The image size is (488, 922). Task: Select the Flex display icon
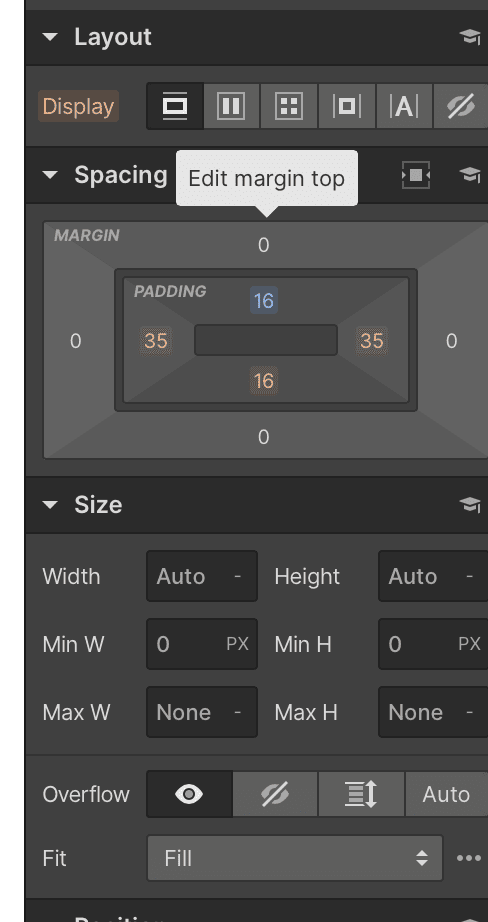coord(231,106)
